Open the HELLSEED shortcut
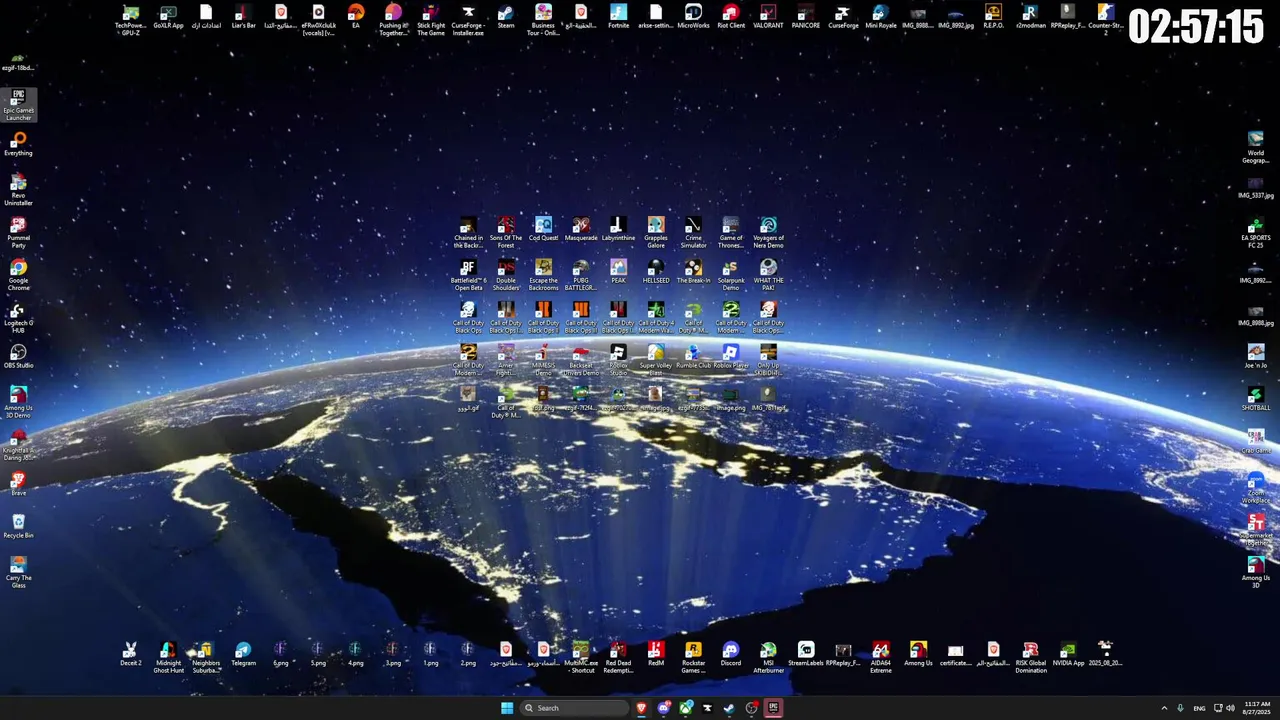 tap(656, 272)
